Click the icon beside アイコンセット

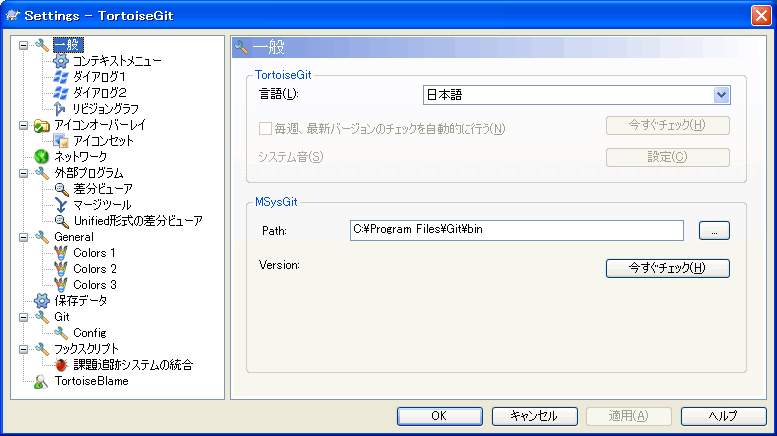tap(60, 141)
